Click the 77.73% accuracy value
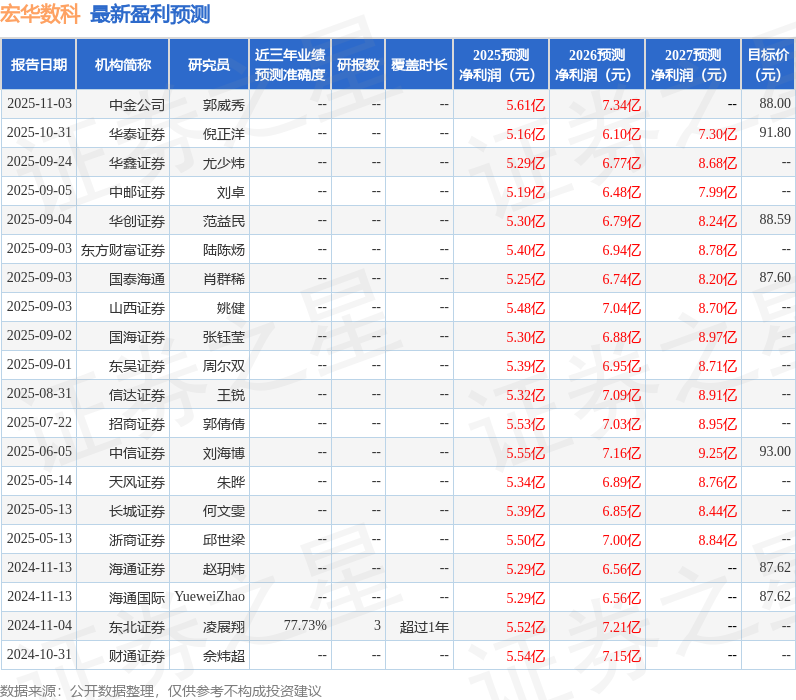Screen dimensions: 796x700 [x=305, y=625]
